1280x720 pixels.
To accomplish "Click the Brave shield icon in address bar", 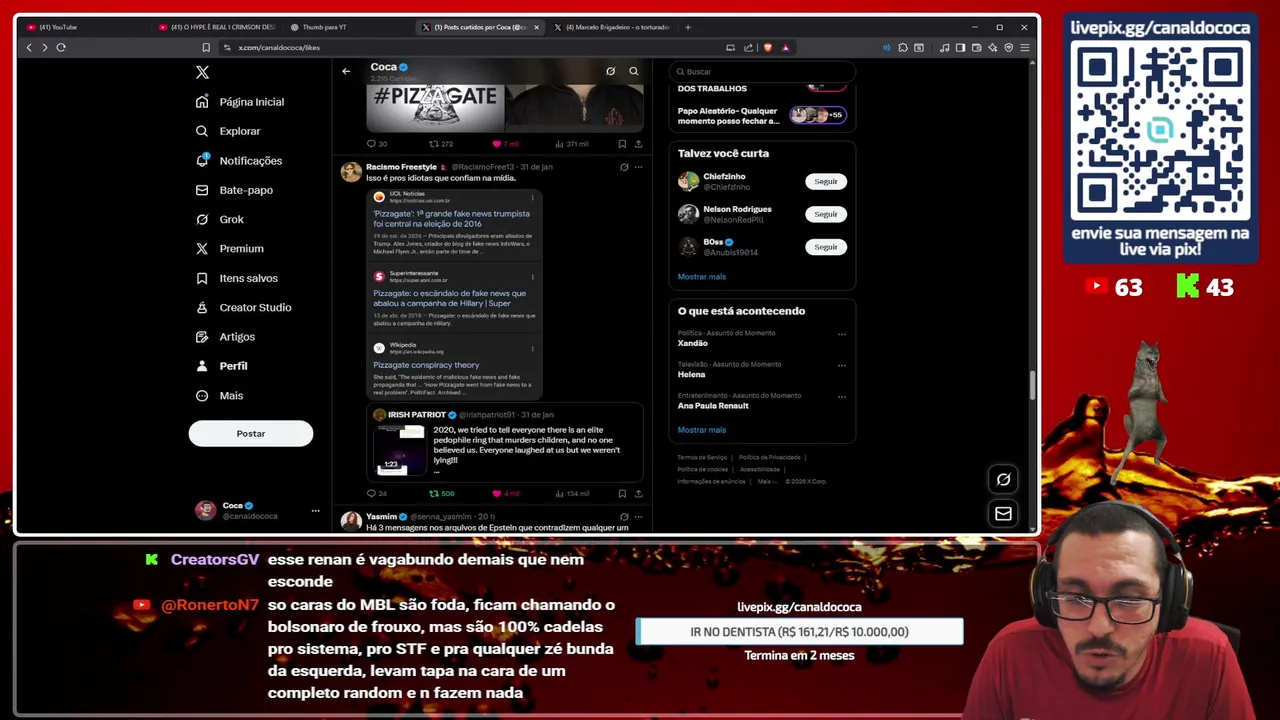I will coord(767,47).
